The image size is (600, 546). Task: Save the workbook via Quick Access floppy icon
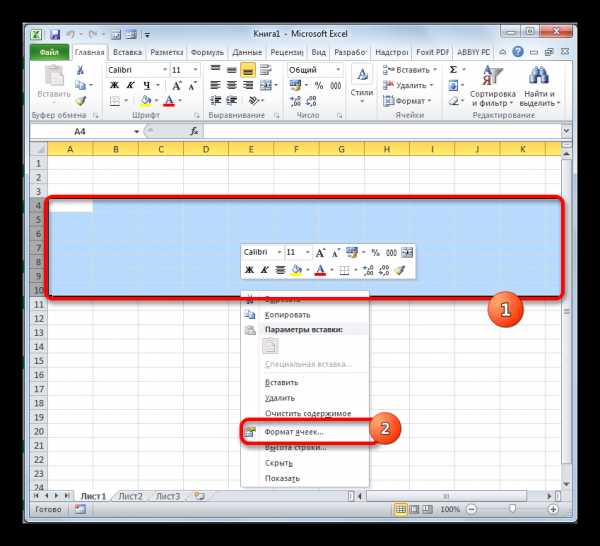tap(55, 35)
